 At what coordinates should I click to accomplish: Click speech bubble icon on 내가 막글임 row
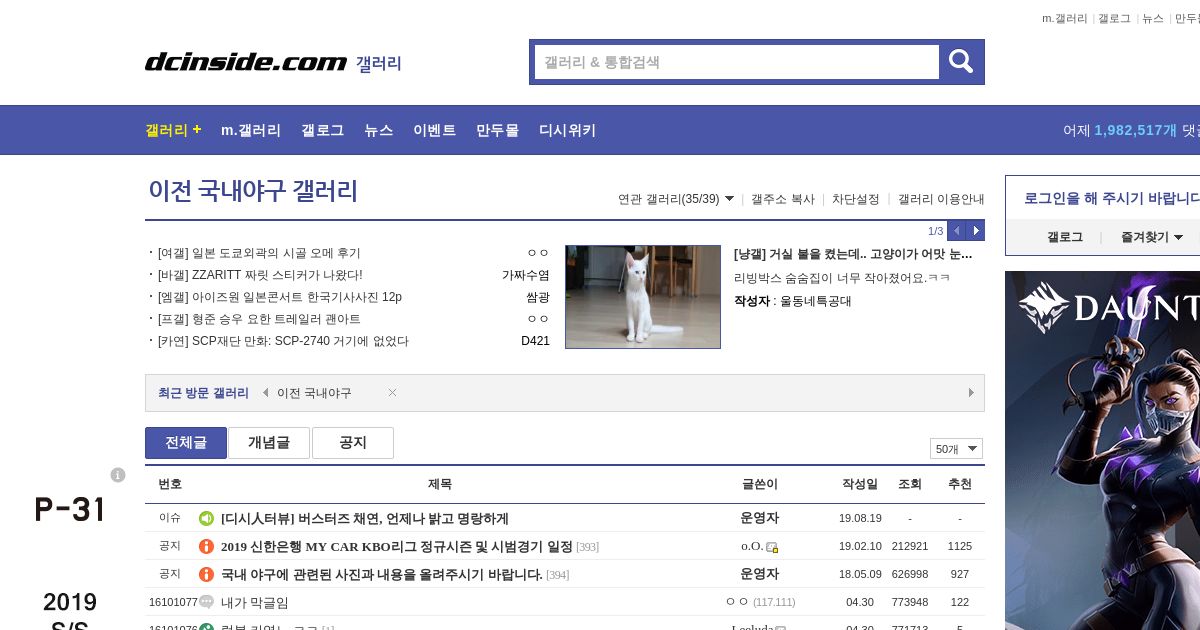(206, 602)
